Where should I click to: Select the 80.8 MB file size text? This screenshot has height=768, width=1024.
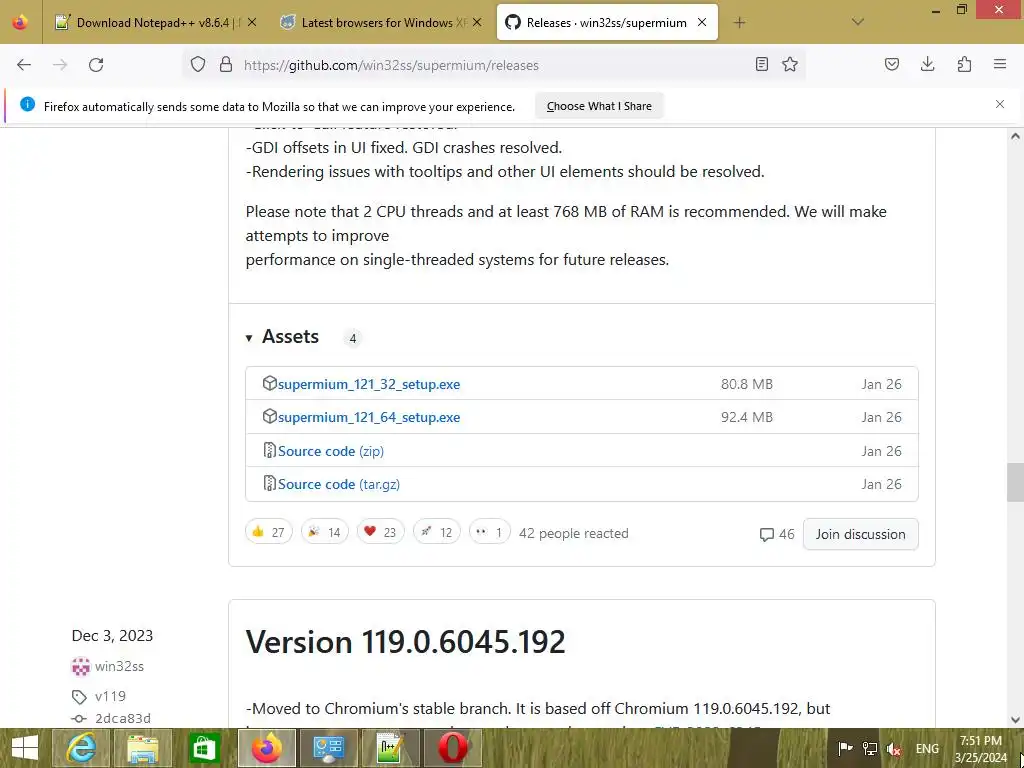[x=746, y=384]
